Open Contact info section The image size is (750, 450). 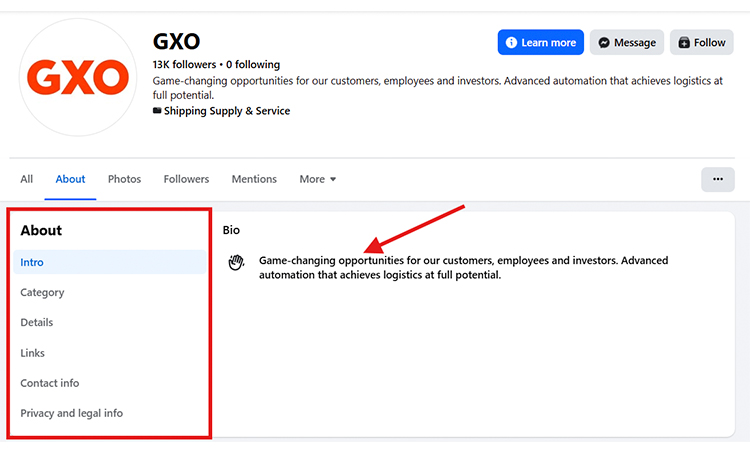(x=110, y=383)
